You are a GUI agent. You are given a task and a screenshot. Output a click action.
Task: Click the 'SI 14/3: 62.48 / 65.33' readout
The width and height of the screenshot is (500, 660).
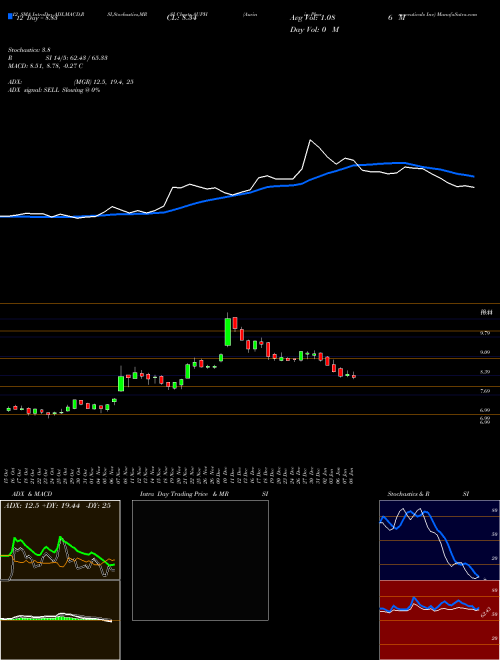point(77,58)
